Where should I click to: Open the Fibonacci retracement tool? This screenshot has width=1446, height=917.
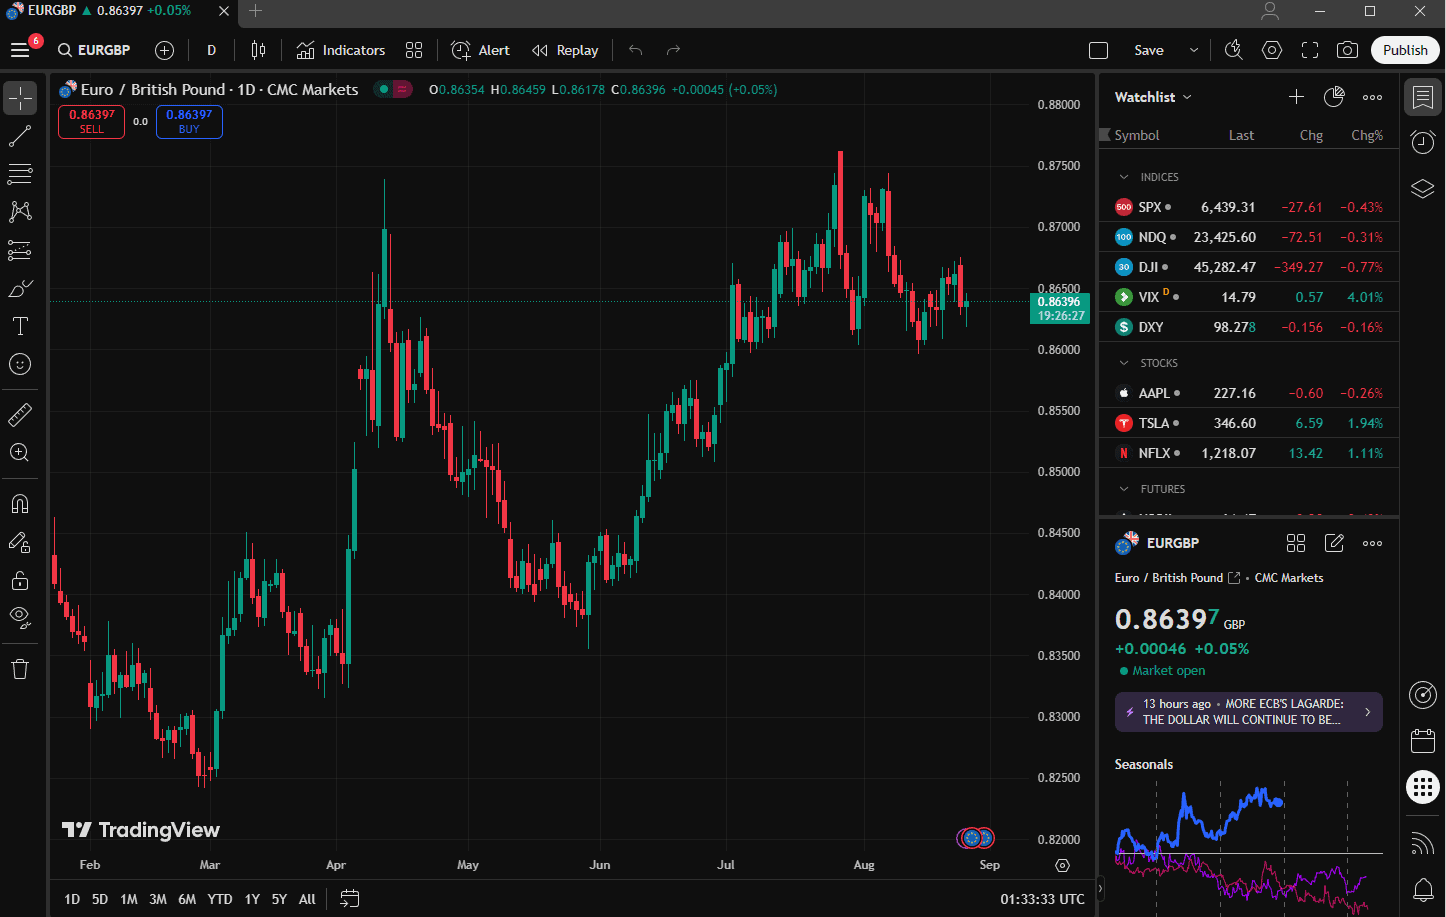click(20, 173)
